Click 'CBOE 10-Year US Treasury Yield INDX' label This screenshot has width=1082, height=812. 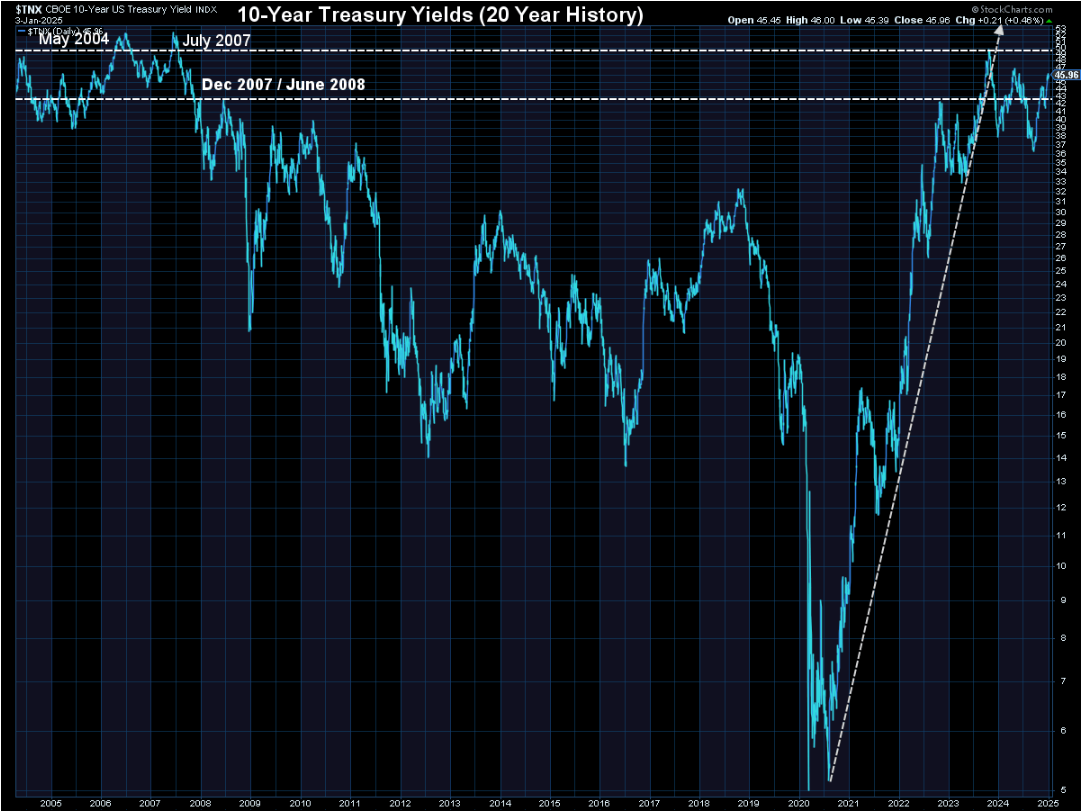click(x=131, y=10)
